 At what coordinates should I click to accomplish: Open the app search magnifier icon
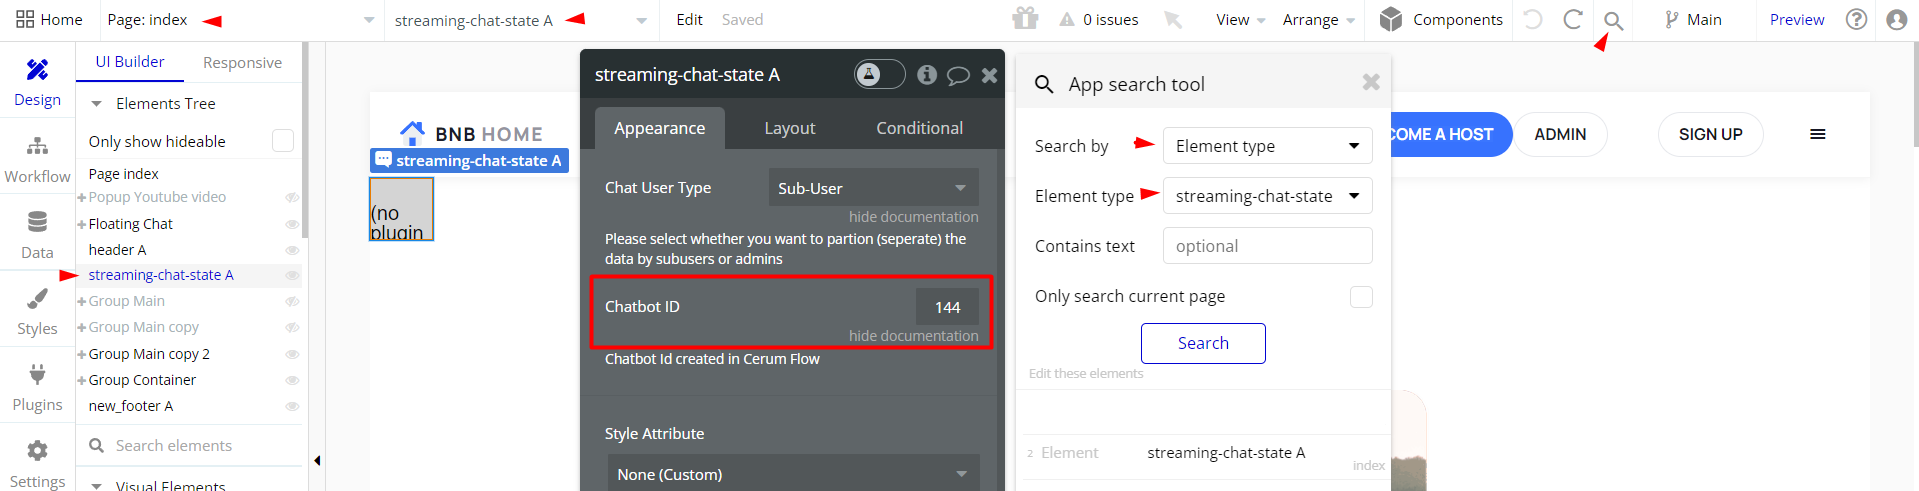1613,20
